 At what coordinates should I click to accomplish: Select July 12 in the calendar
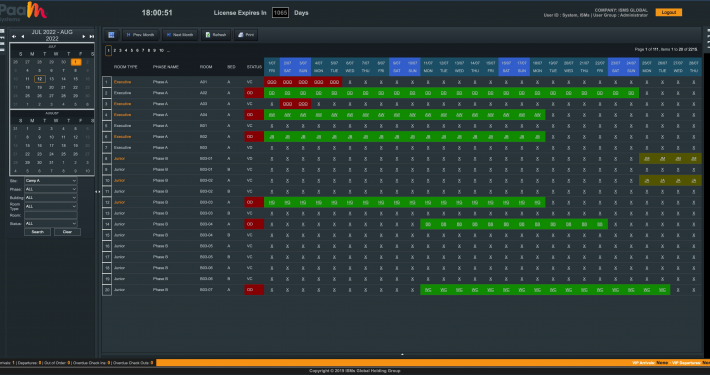click(x=40, y=79)
